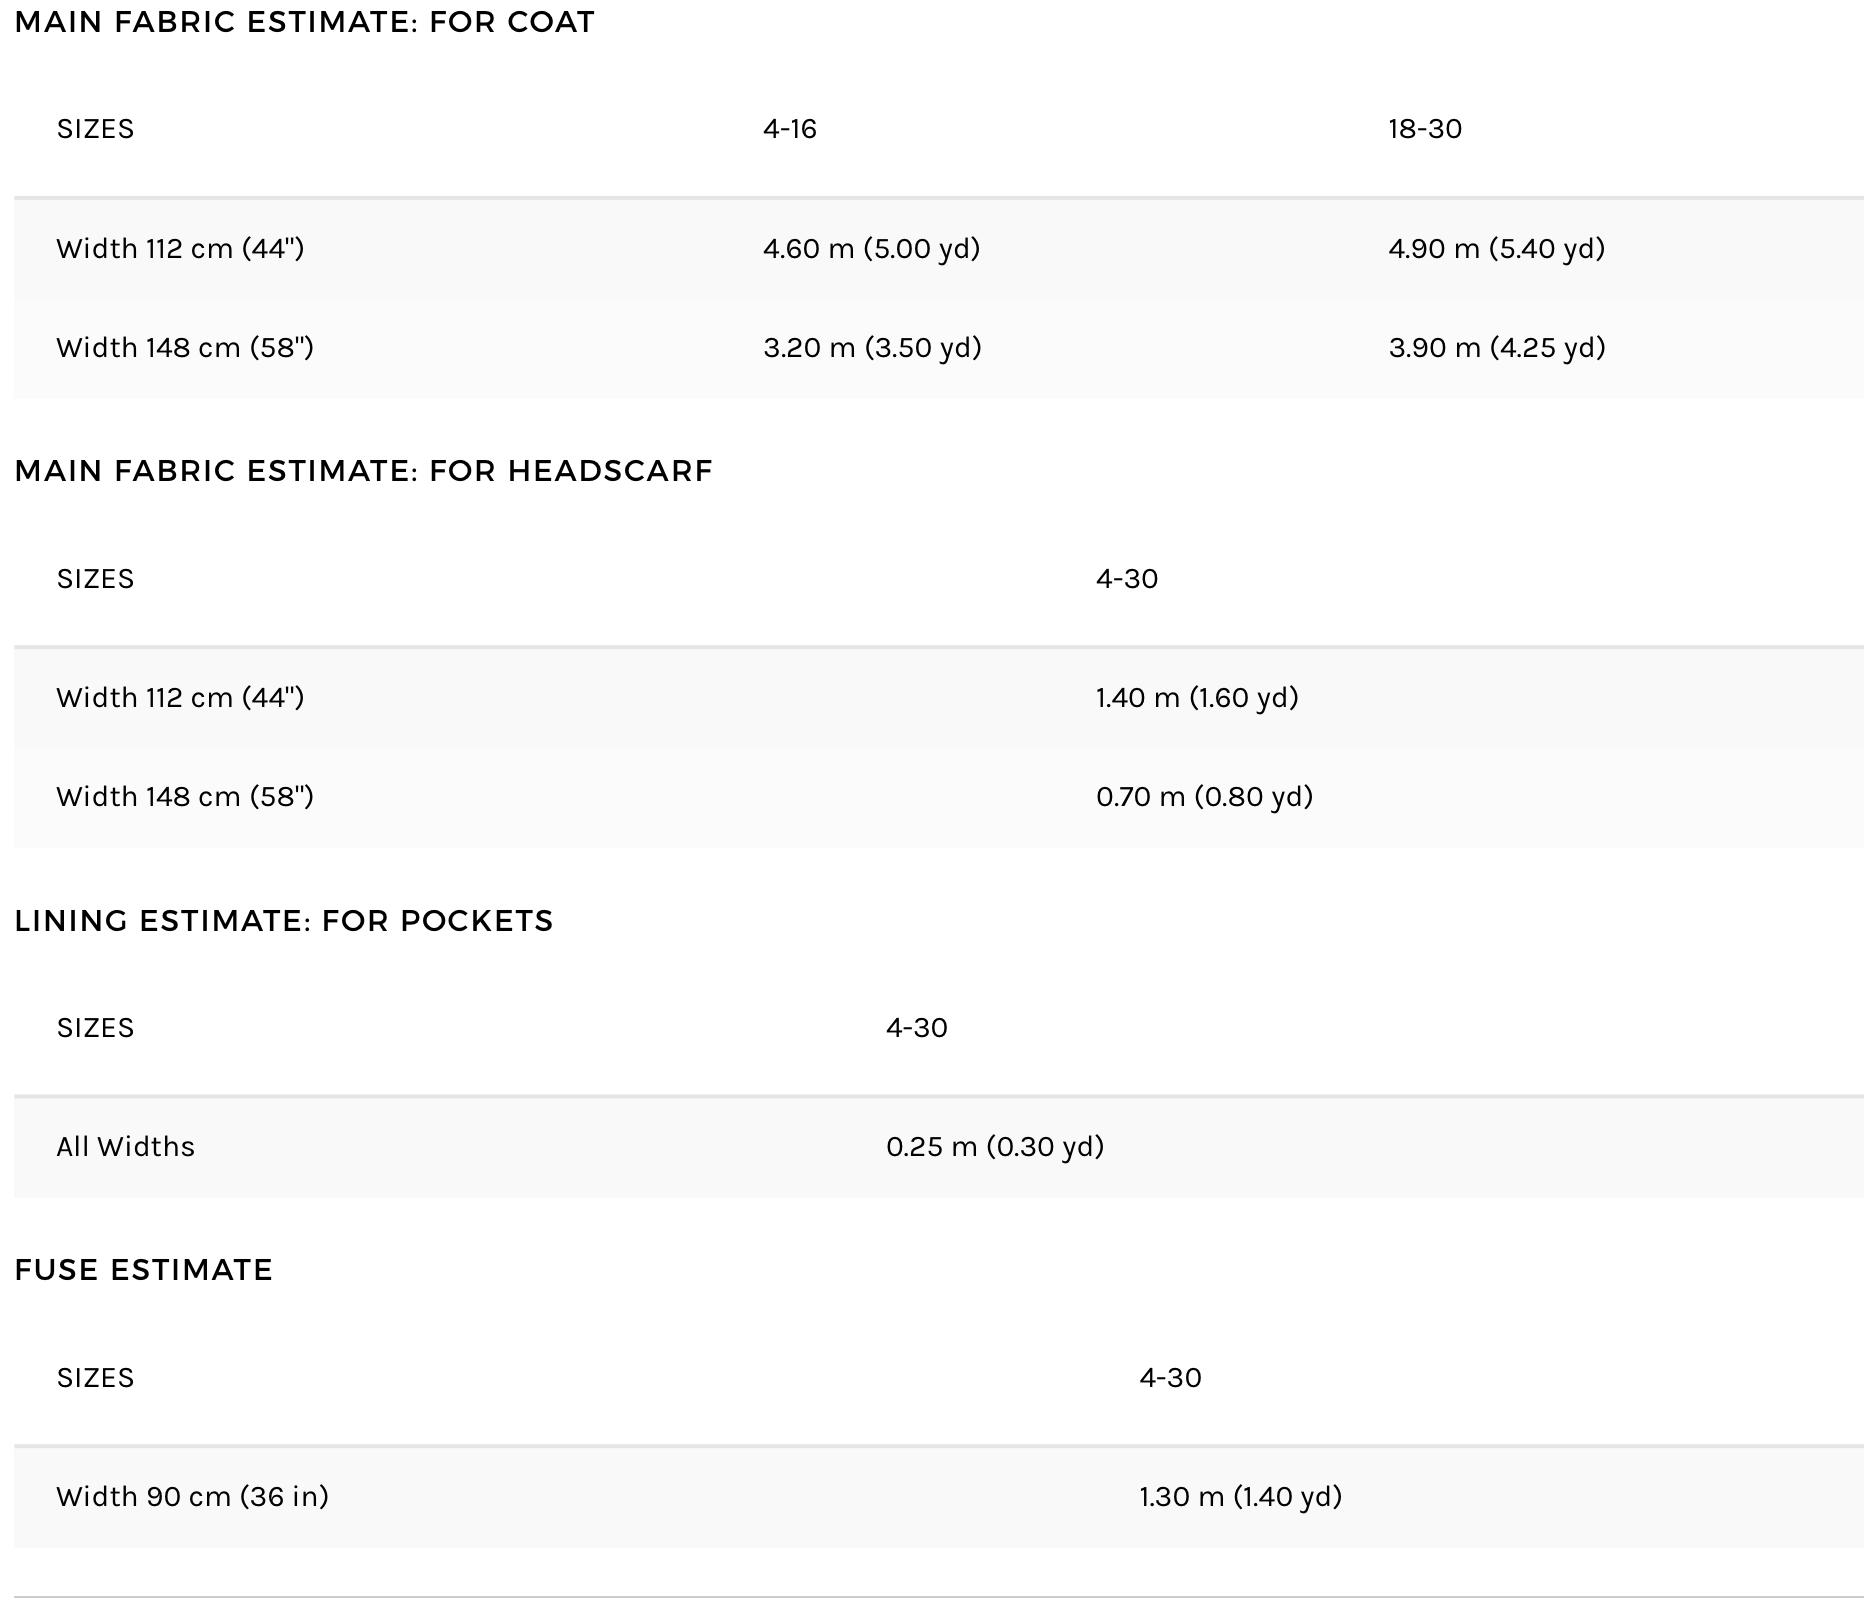Click the Main Fabric Estimate: For Coat heading

click(x=304, y=22)
